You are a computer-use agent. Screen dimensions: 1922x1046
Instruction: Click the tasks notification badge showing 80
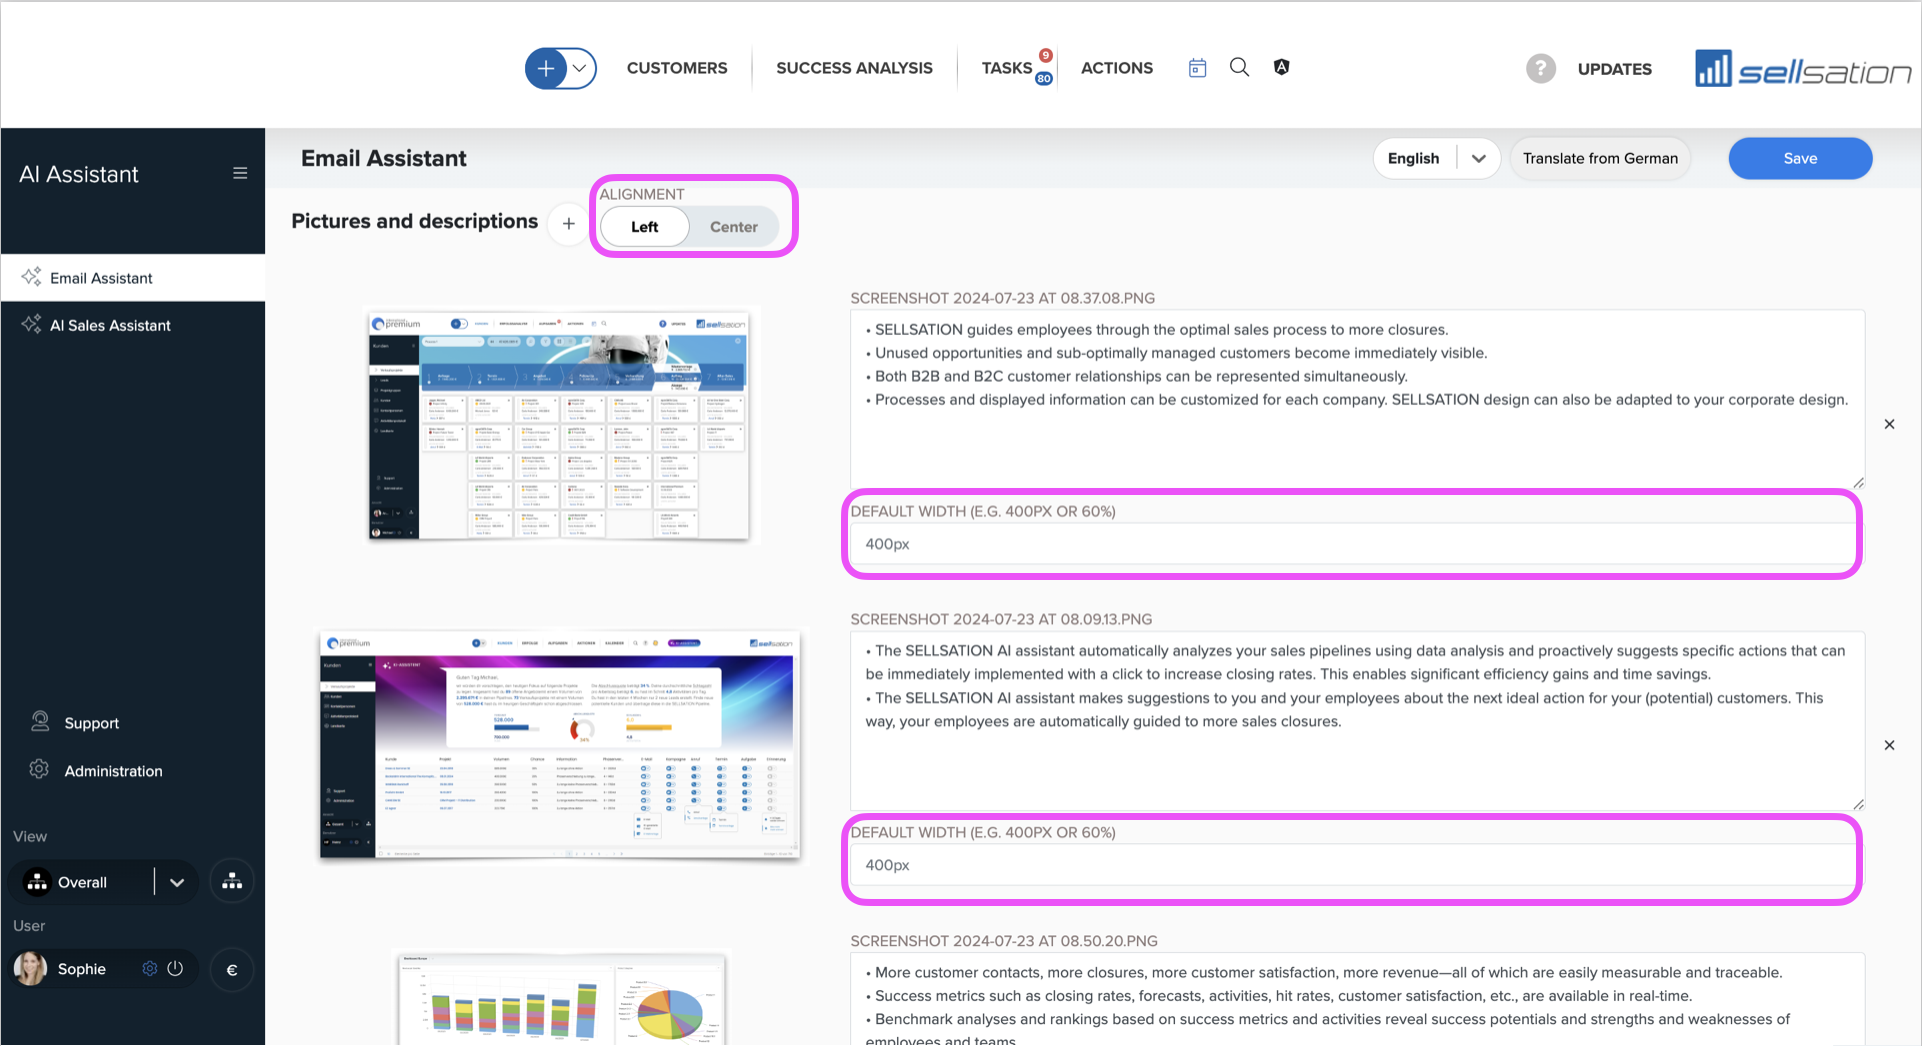(1044, 78)
